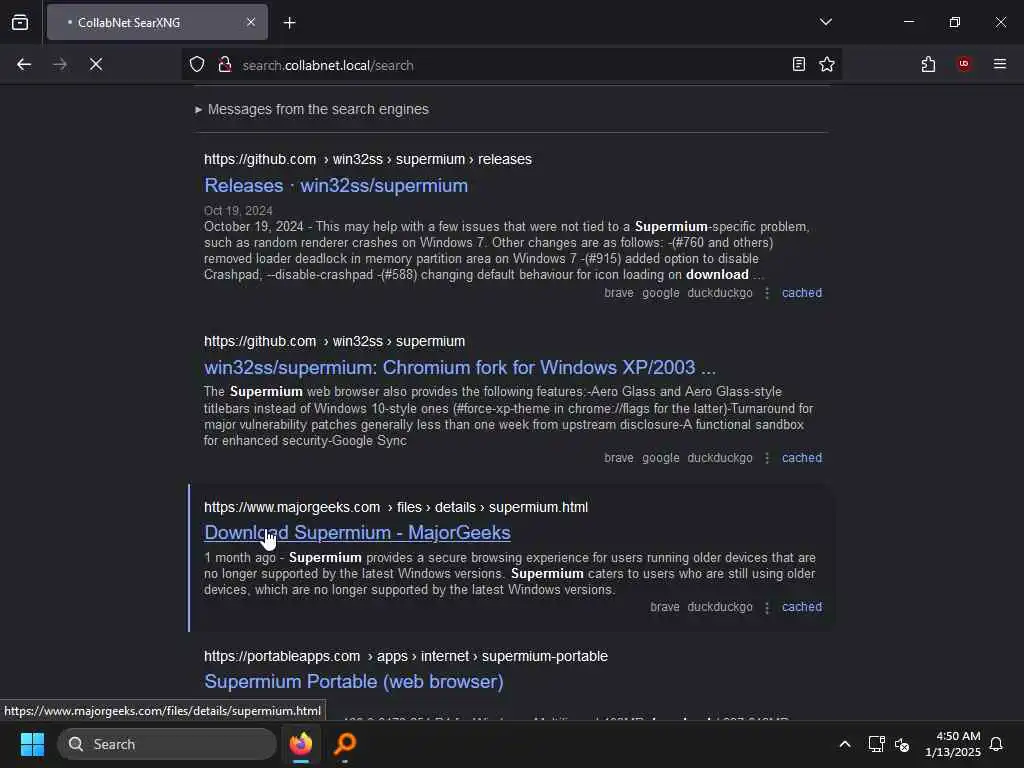
Task: Go back to the previous page
Action: point(24,65)
